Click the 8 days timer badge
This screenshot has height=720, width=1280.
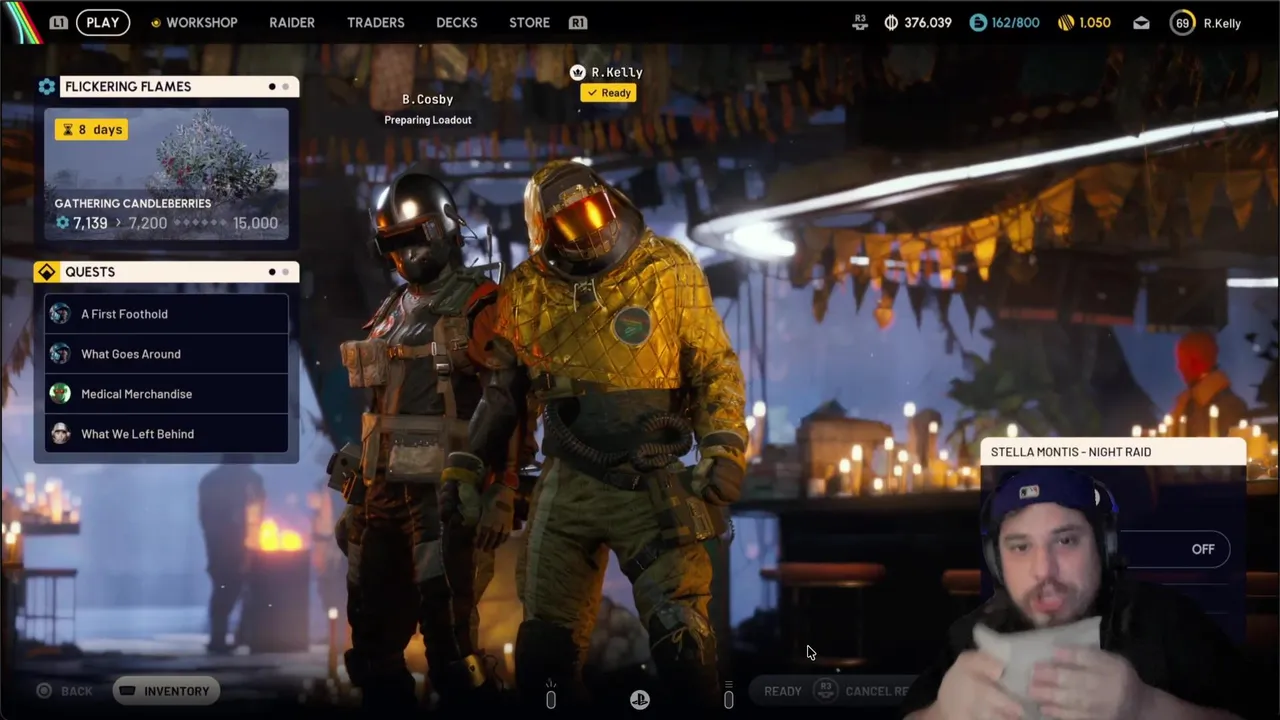coord(91,129)
